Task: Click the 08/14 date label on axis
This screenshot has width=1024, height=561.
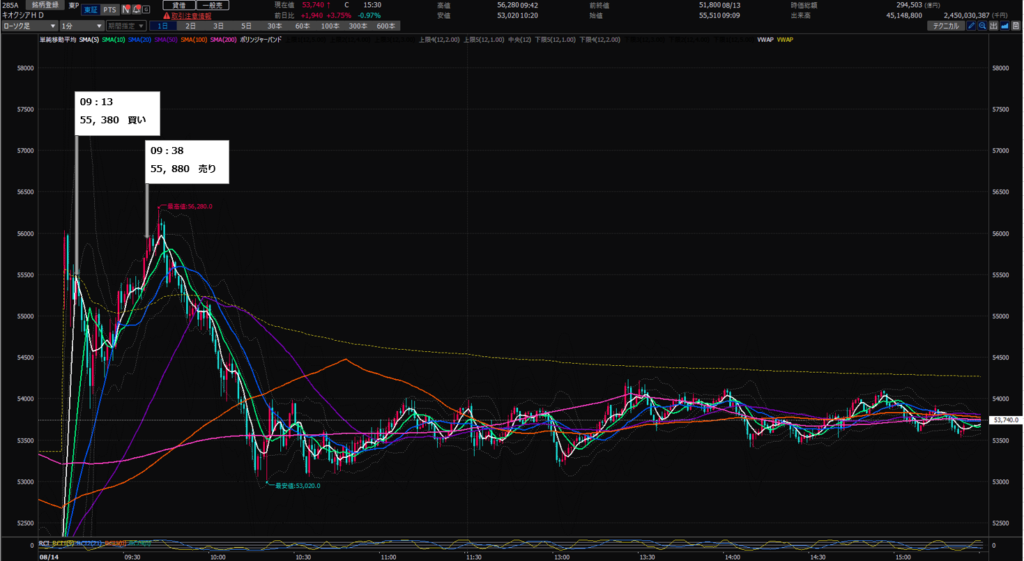Action: coord(48,557)
